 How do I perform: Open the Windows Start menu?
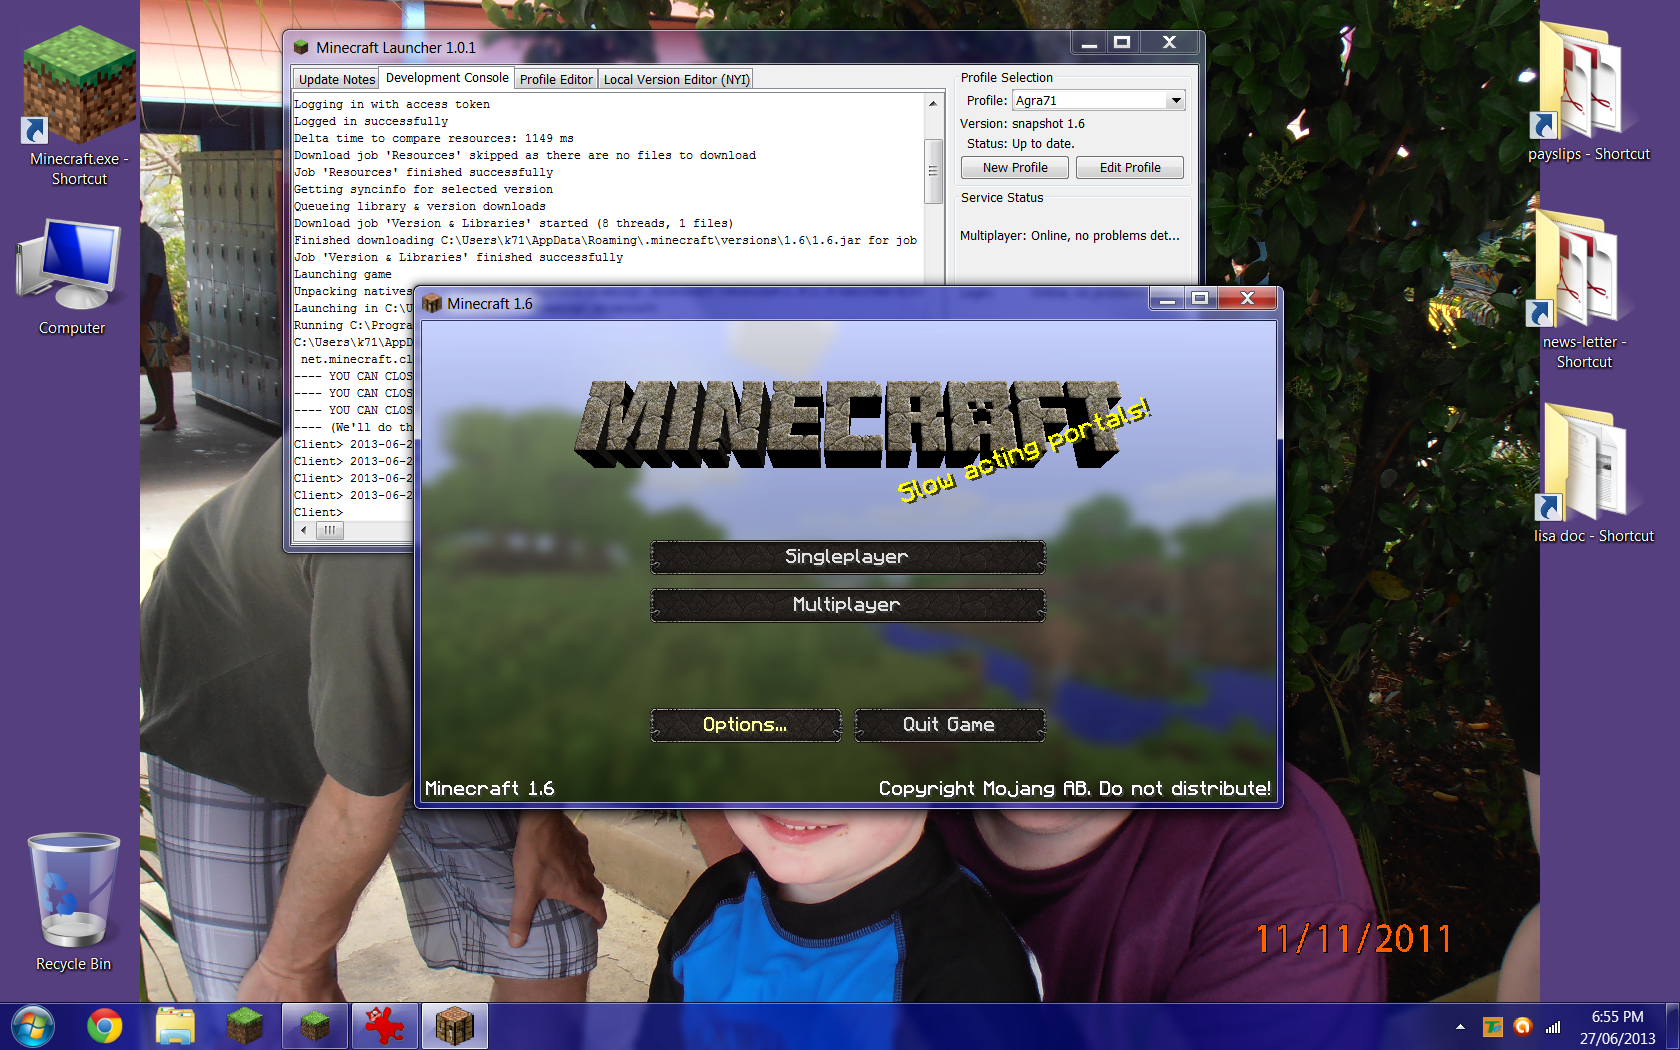click(x=33, y=1026)
